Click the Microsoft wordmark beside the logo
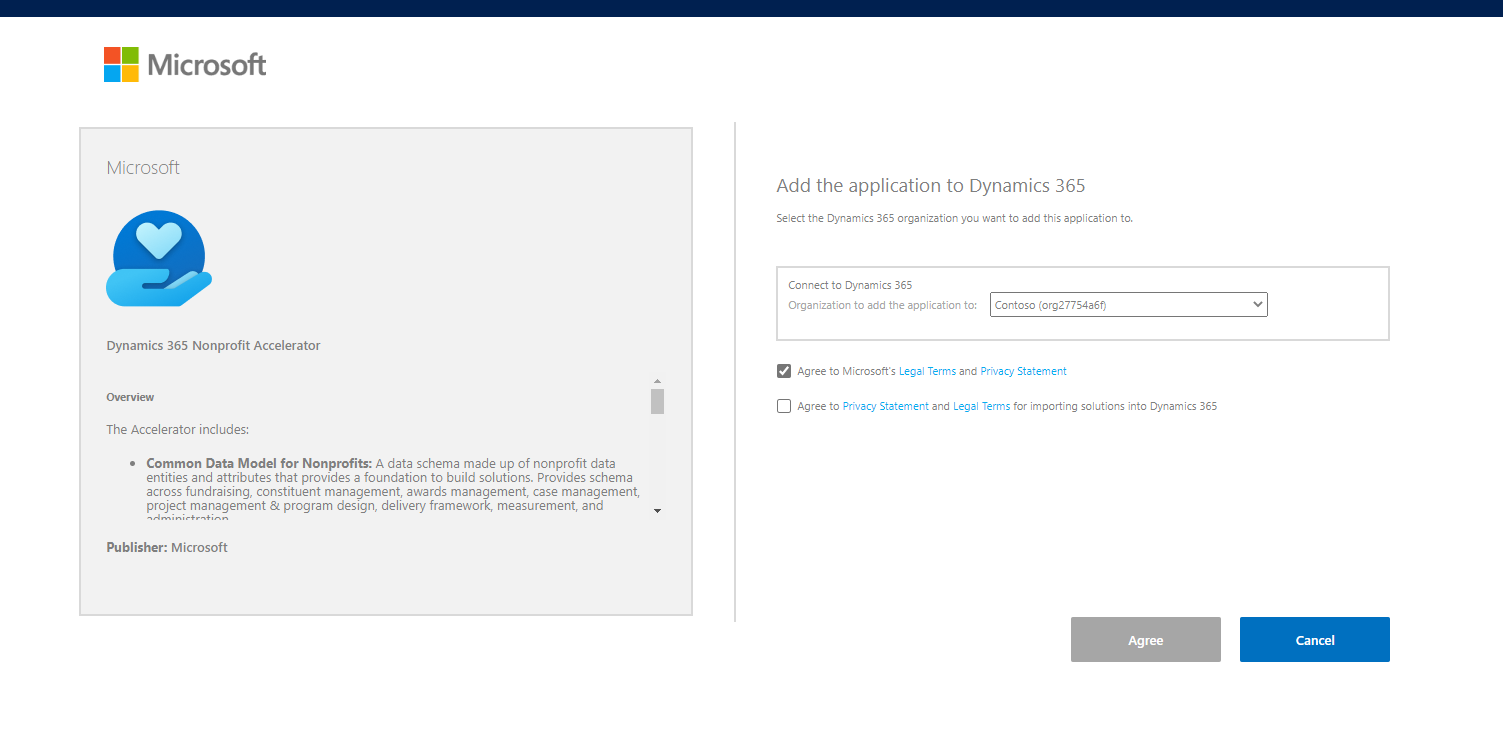 tap(207, 65)
